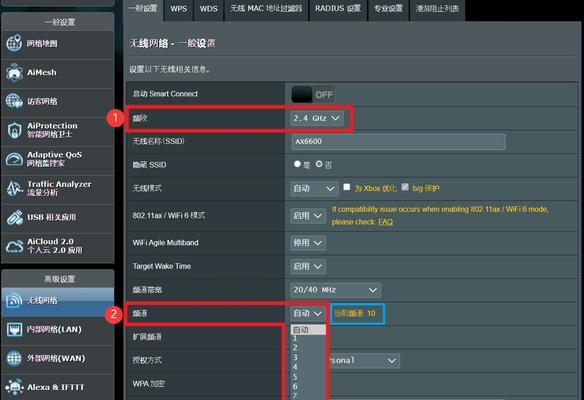
Task: Toggle the Smart Connect OFF switch
Action: coord(312,94)
